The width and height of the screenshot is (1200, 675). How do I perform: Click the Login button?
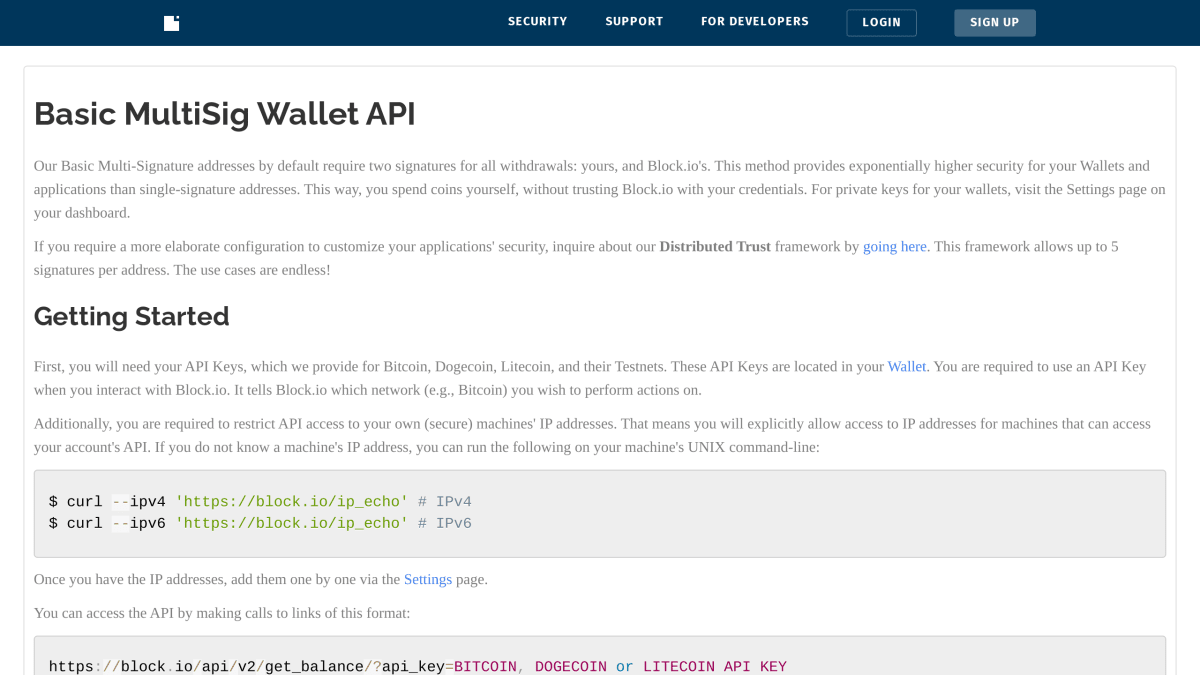tap(881, 23)
